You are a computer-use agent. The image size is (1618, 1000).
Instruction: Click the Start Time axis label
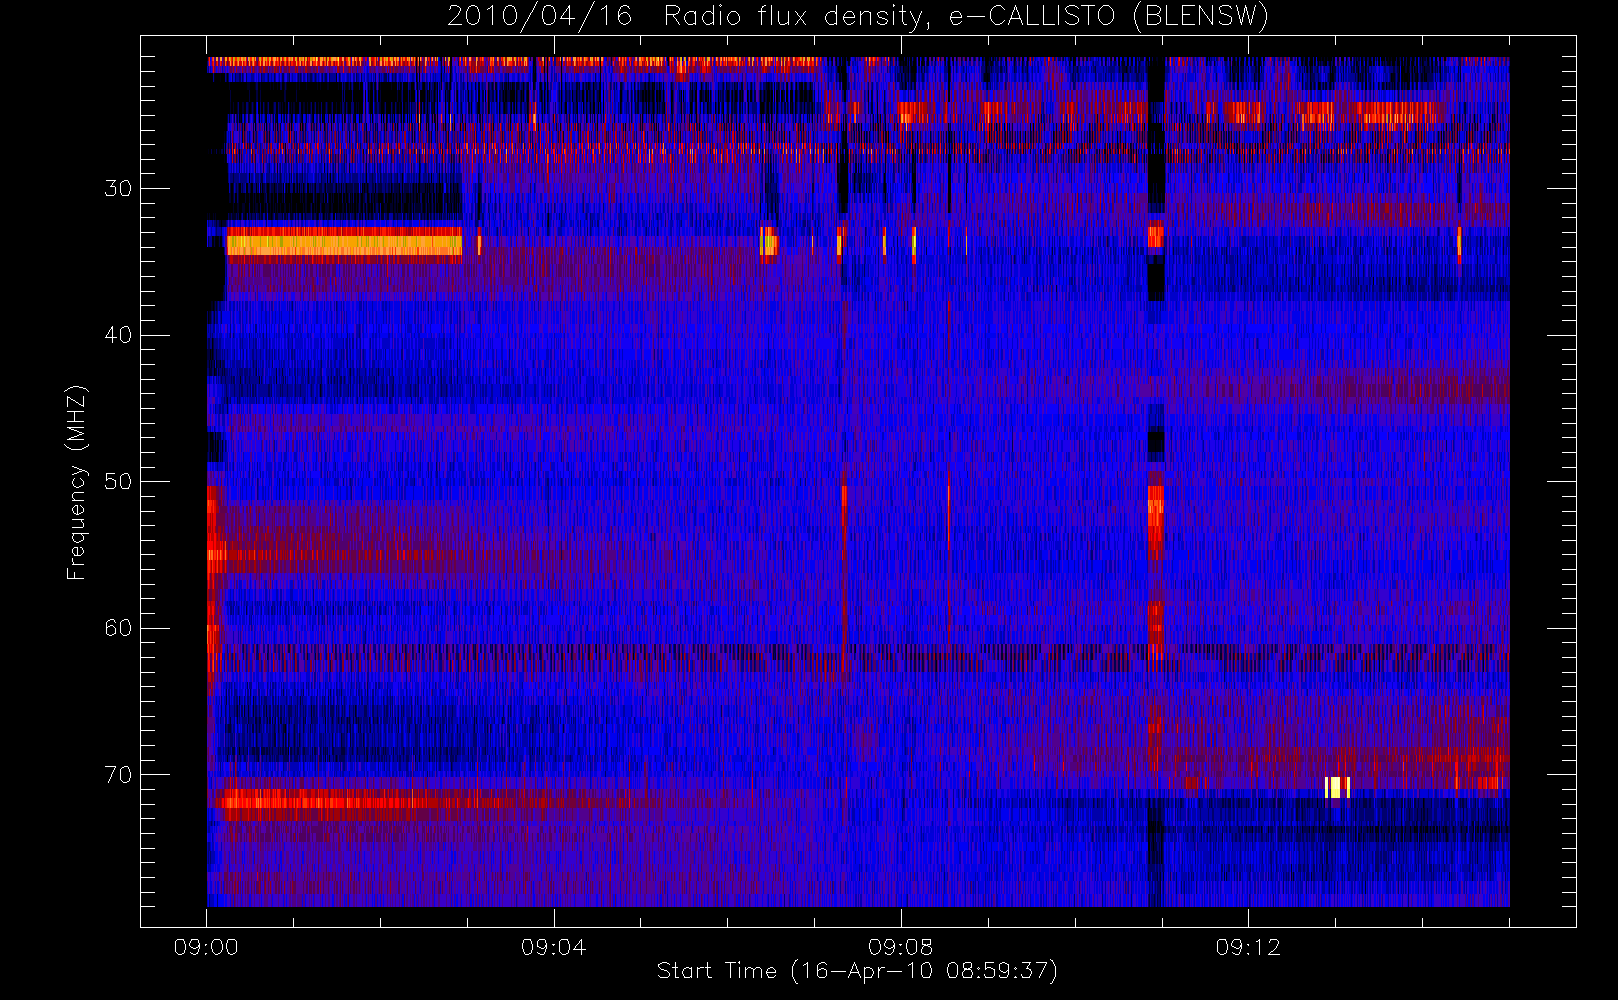click(857, 971)
